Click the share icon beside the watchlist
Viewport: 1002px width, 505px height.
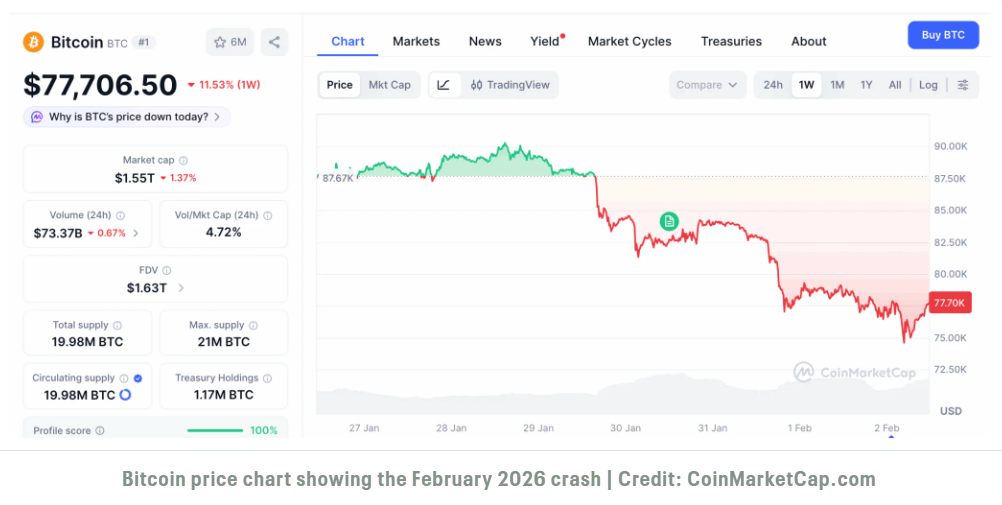pyautogui.click(x=274, y=42)
